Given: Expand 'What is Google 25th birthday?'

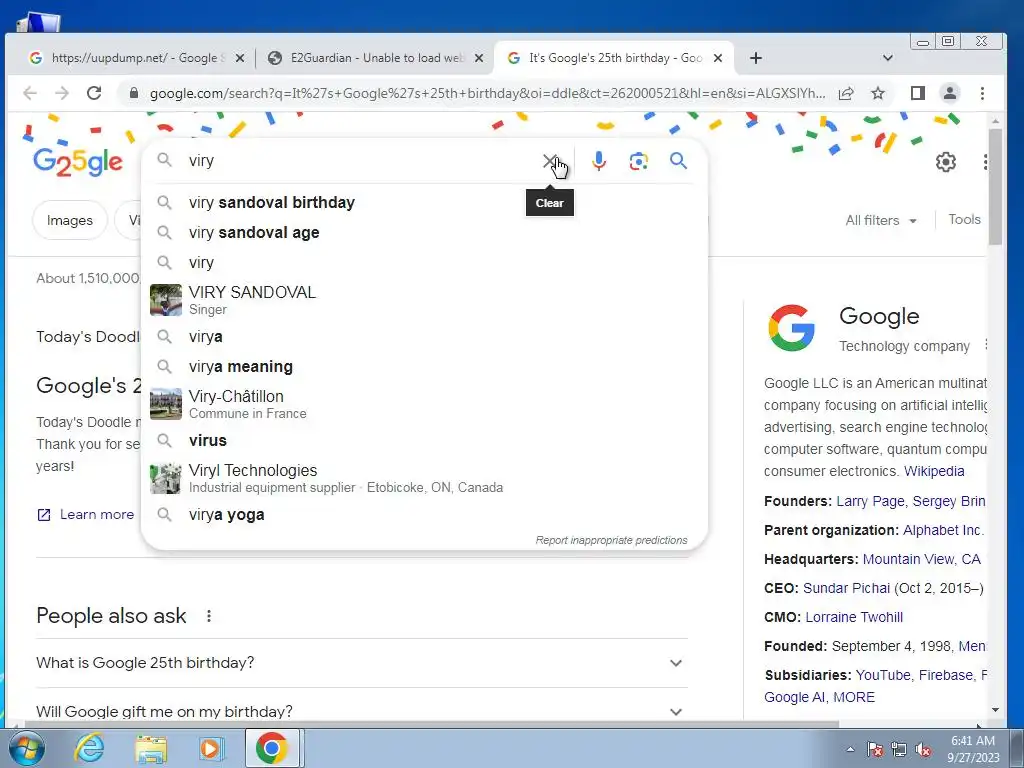Looking at the screenshot, I should click(362, 663).
